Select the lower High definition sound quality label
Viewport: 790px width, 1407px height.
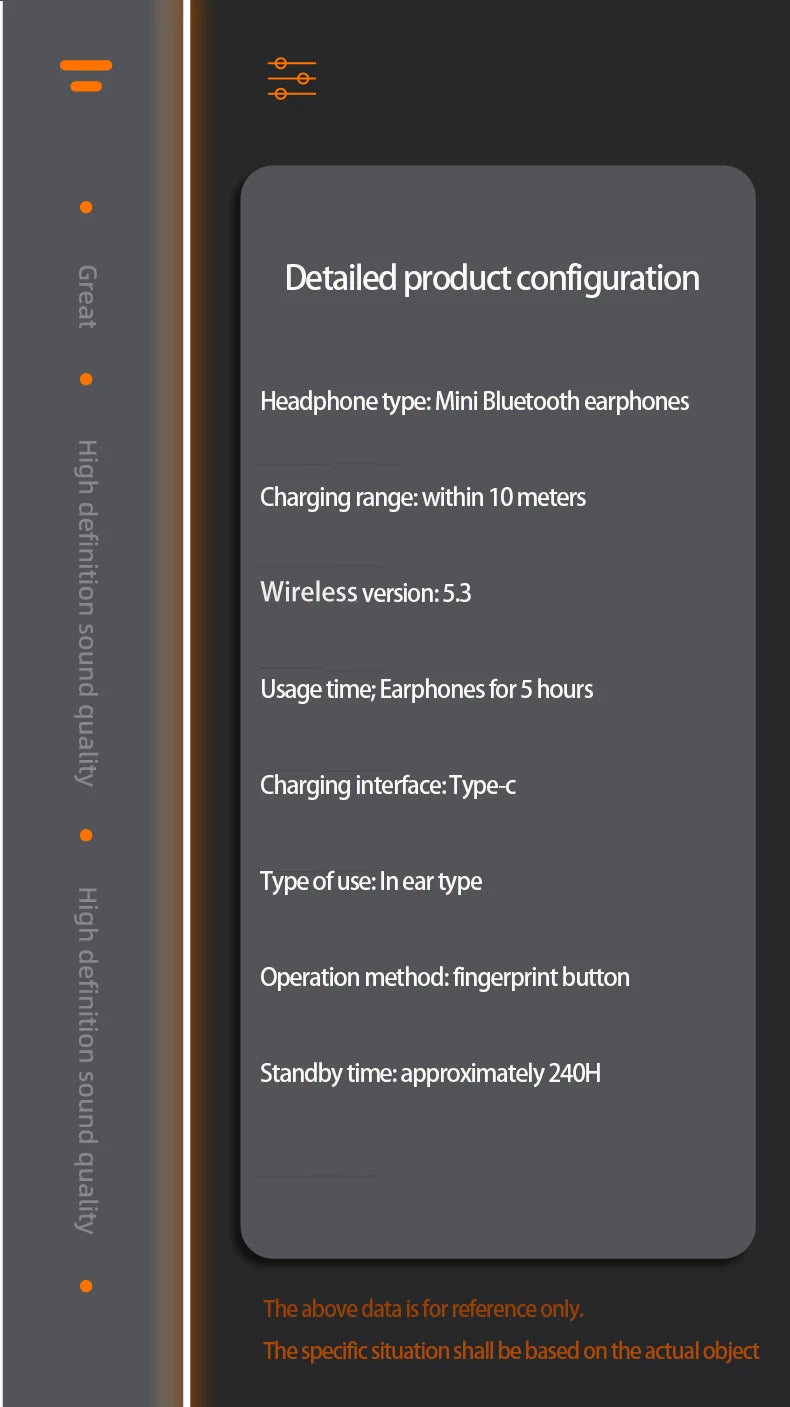coord(87,1060)
